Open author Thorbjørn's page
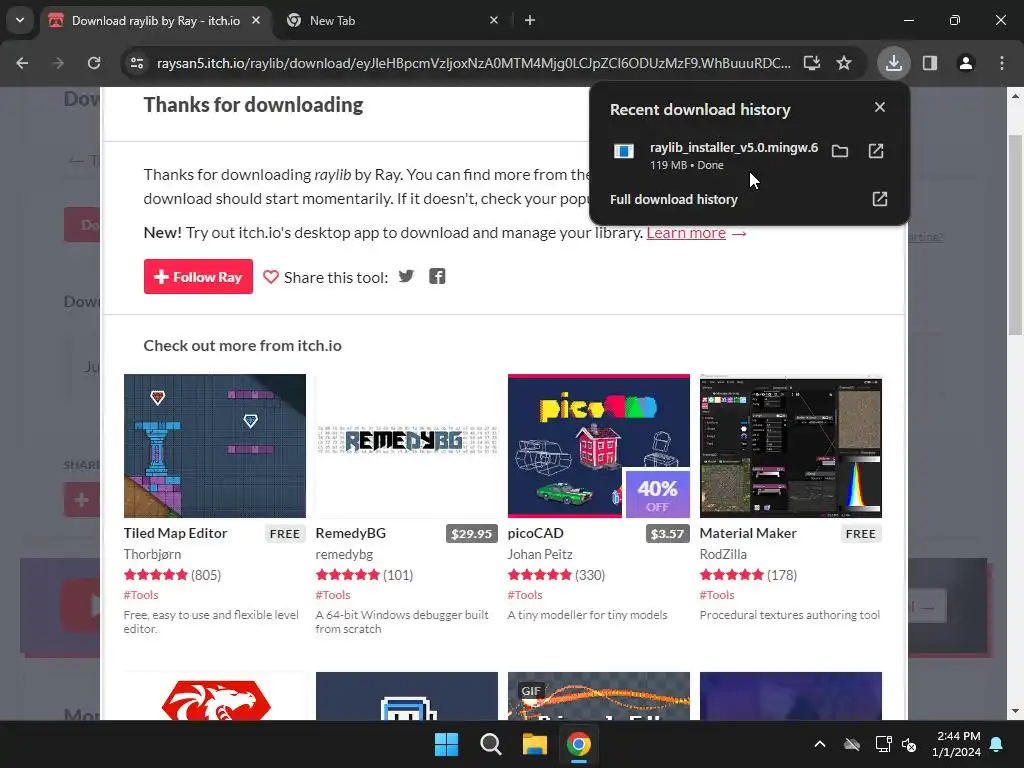Image resolution: width=1024 pixels, height=768 pixels. pos(152,554)
